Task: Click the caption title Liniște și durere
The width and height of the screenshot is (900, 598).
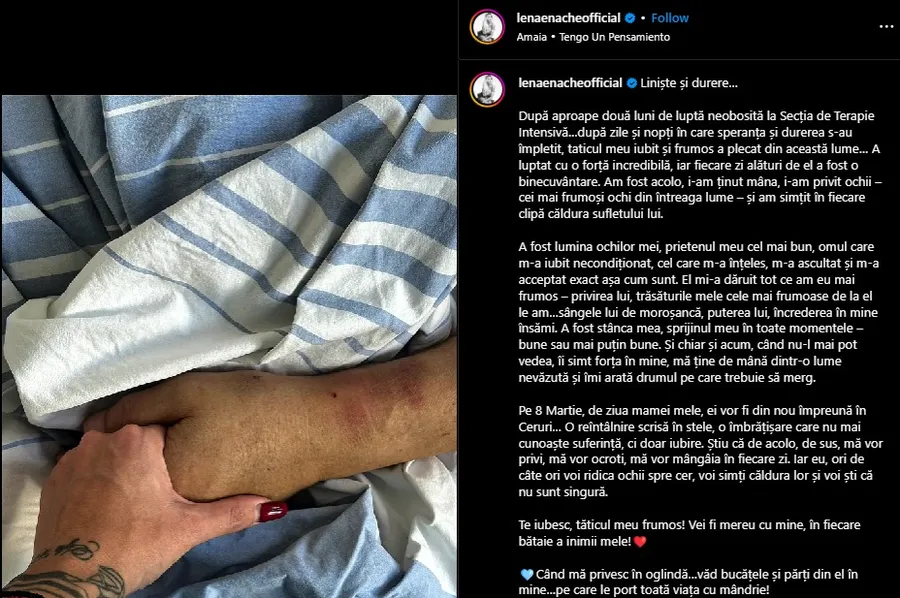Action: pos(689,83)
